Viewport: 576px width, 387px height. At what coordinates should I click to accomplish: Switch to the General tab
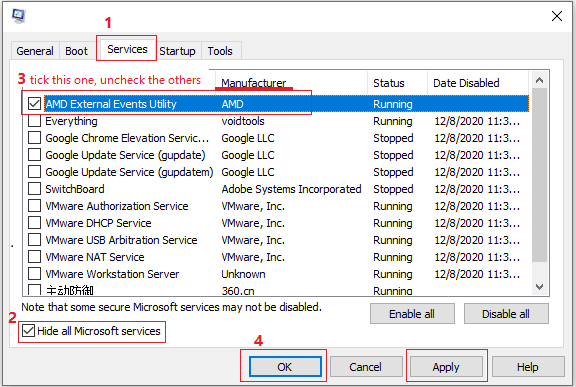35,51
